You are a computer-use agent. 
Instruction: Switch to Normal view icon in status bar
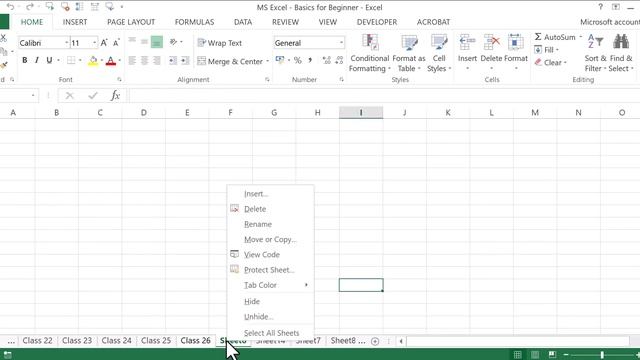pyautogui.click(x=517, y=354)
